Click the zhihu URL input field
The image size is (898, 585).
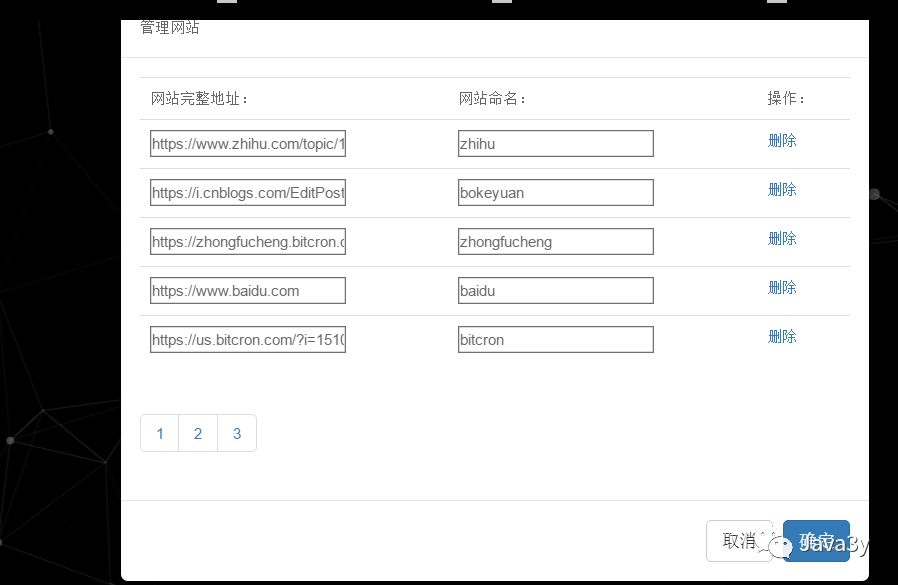248,143
